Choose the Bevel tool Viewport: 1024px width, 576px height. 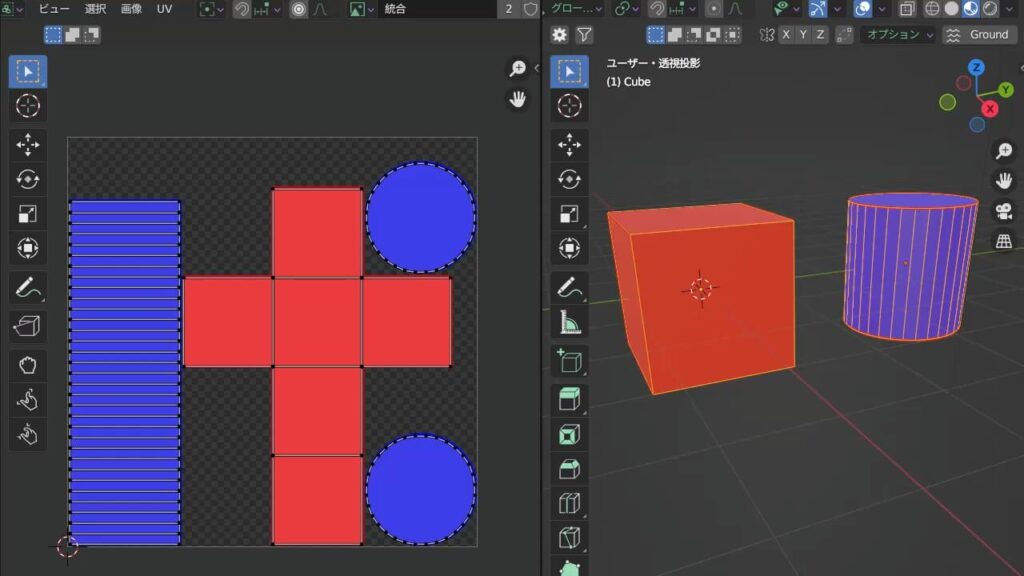point(569,469)
